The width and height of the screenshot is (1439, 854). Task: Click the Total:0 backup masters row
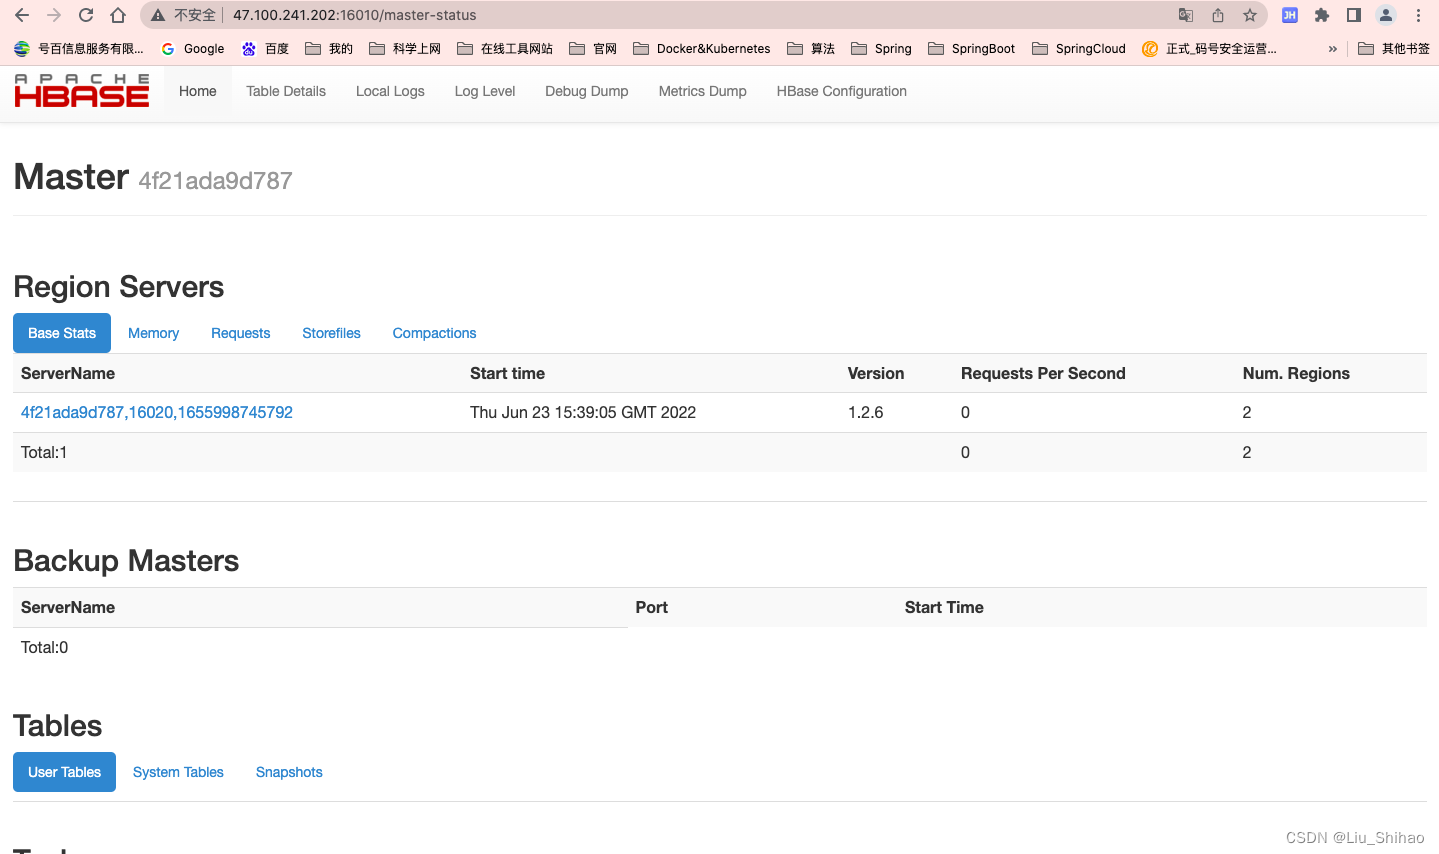click(x=45, y=647)
